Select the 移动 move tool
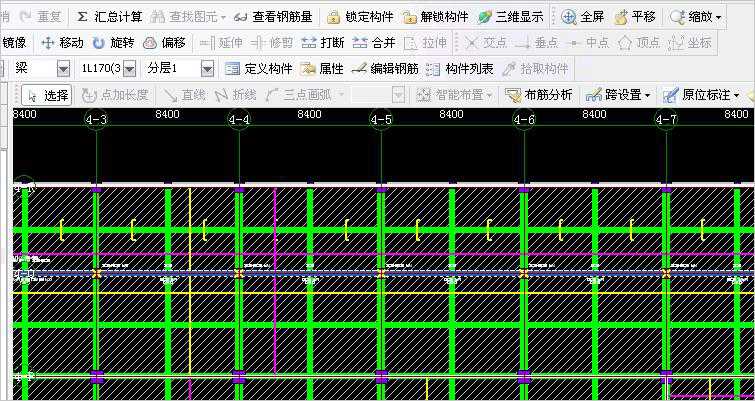This screenshot has height=401, width=755. tap(63, 43)
